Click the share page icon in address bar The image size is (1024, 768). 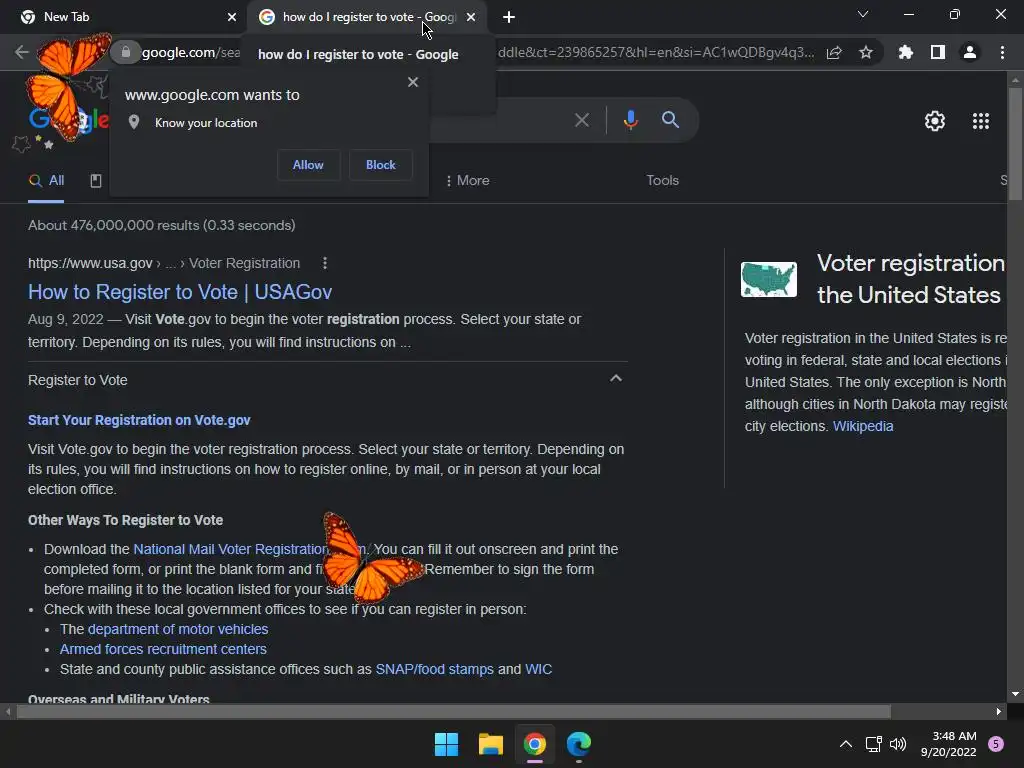834,52
